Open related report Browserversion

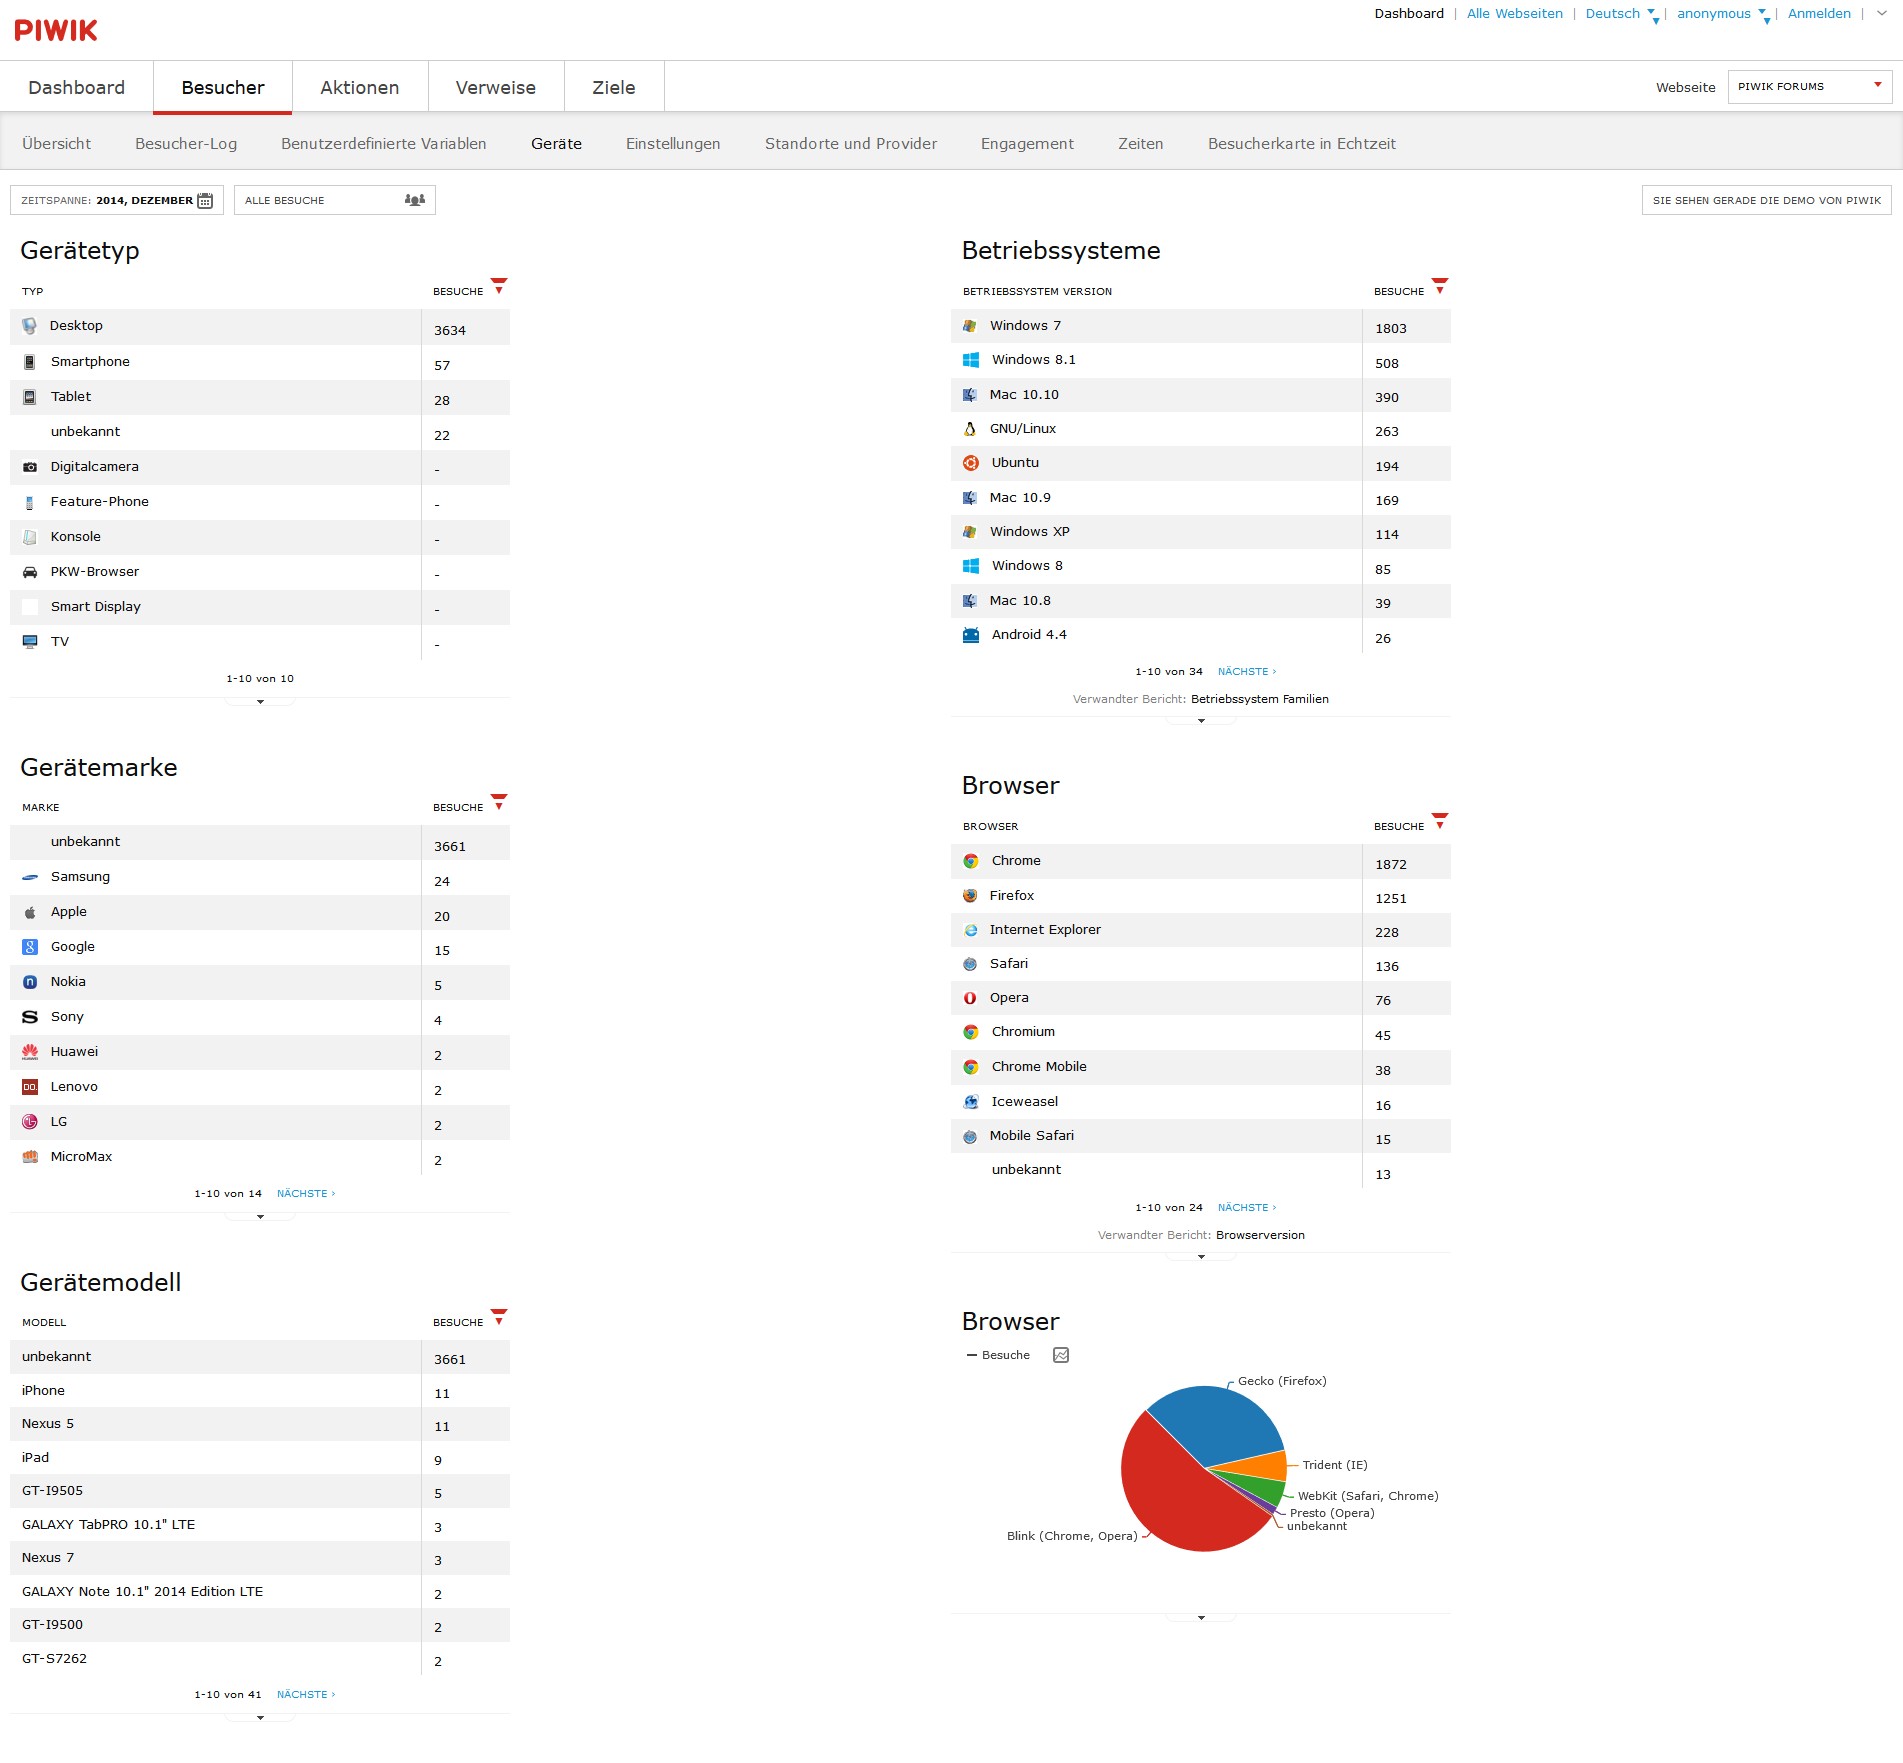click(1260, 1236)
